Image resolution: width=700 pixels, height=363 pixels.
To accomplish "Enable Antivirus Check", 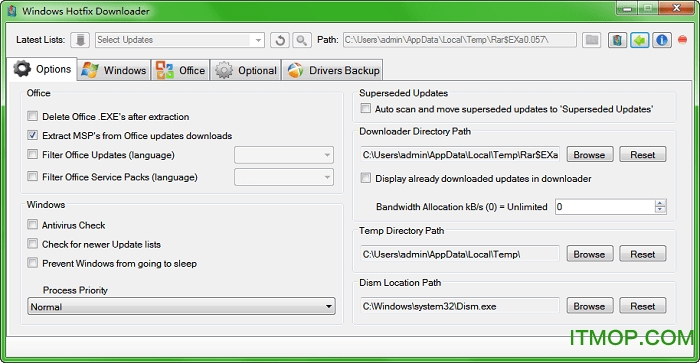I will click(33, 224).
